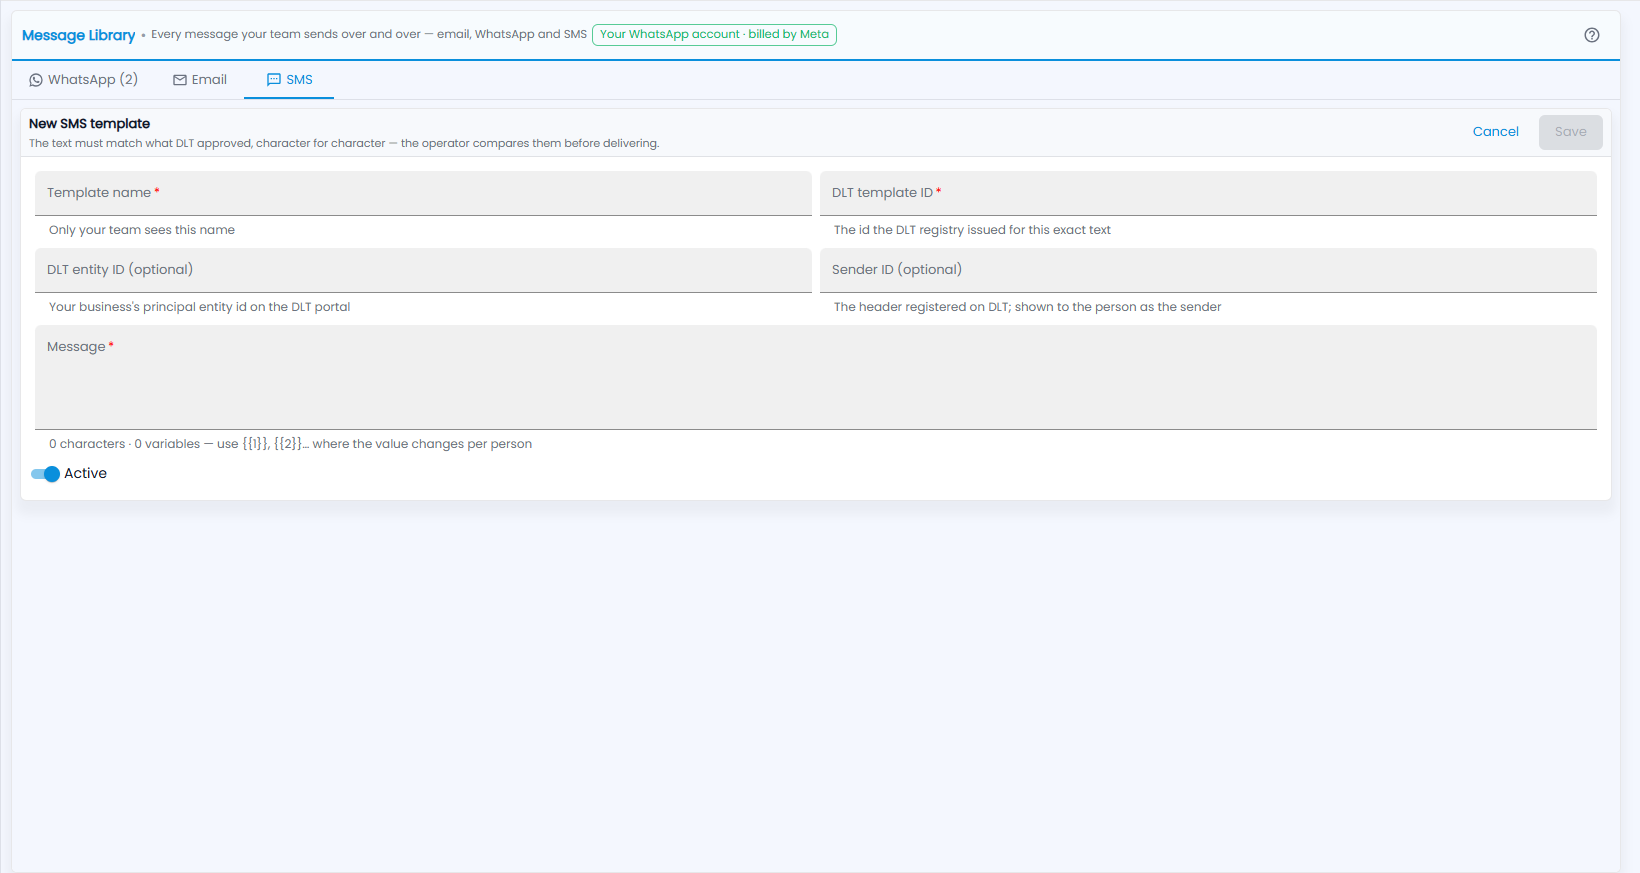Click the WhatsApp account billed by Meta badge
The width and height of the screenshot is (1640, 873).
(714, 35)
